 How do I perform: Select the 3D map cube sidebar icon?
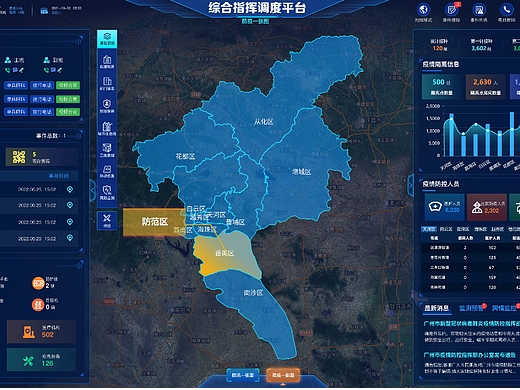[x=107, y=150]
